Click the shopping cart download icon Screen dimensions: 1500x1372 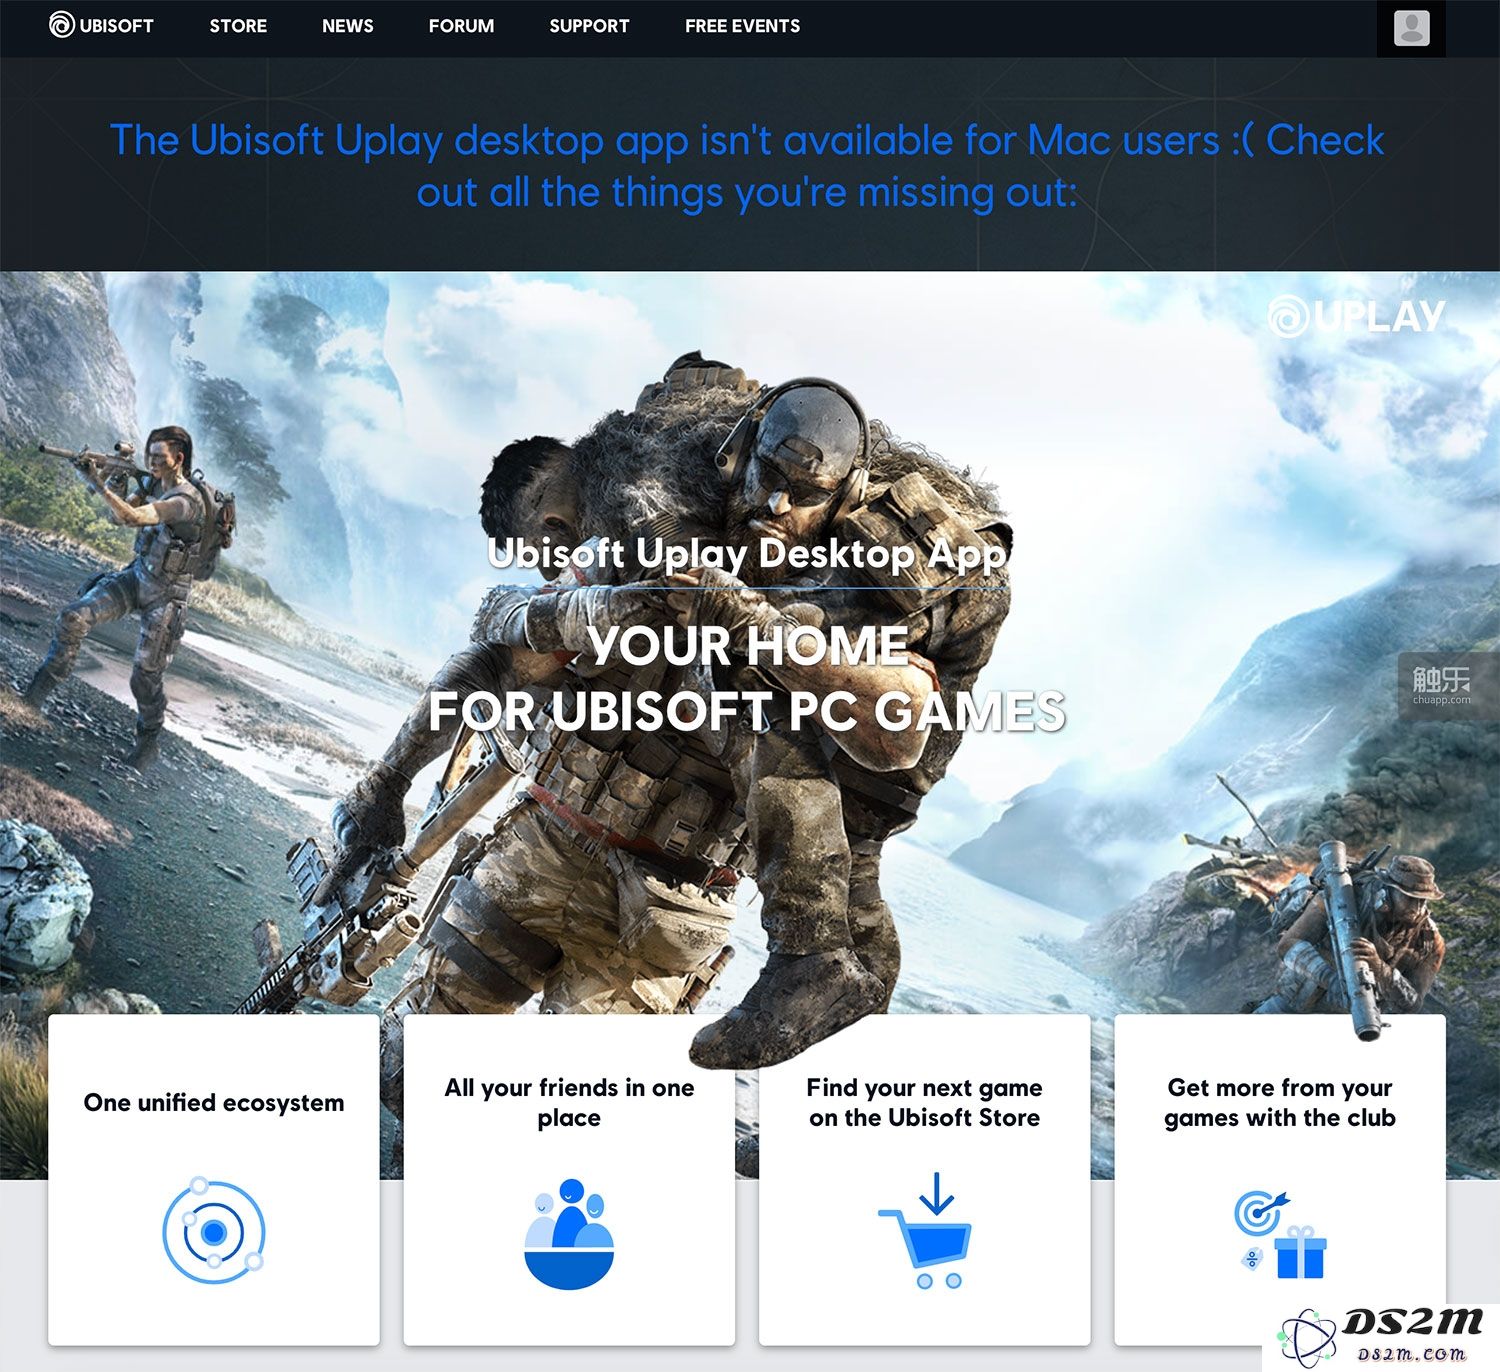[x=926, y=1231]
